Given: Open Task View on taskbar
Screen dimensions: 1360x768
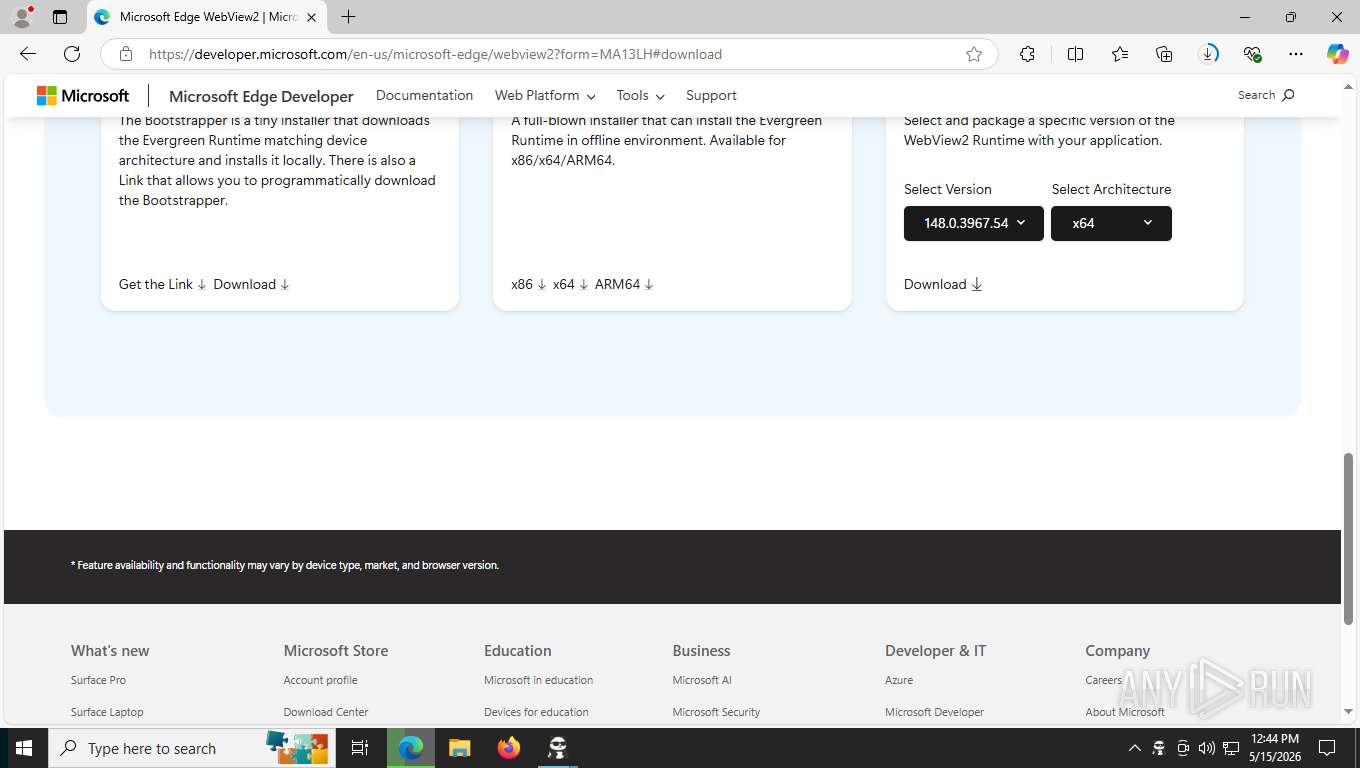Looking at the screenshot, I should coord(360,748).
